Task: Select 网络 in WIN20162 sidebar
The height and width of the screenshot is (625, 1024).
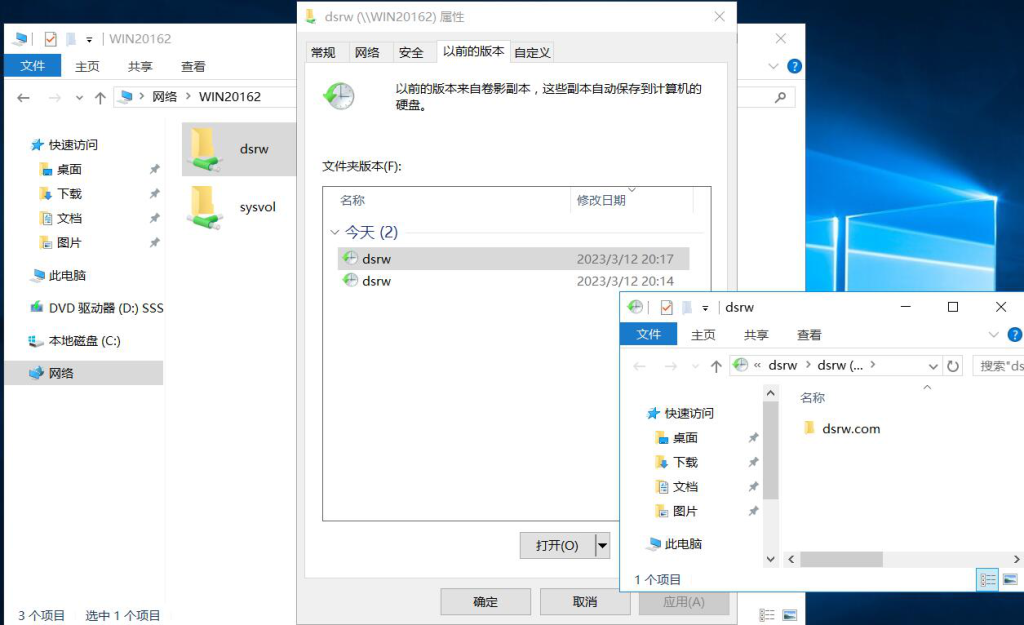Action: (84, 373)
